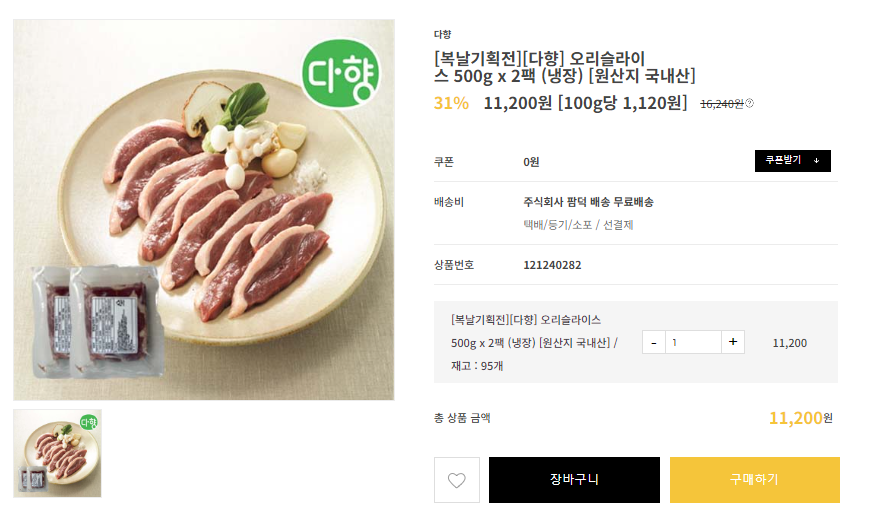Open the large duck slice product image
895x518 pixels.
pyautogui.click(x=203, y=210)
